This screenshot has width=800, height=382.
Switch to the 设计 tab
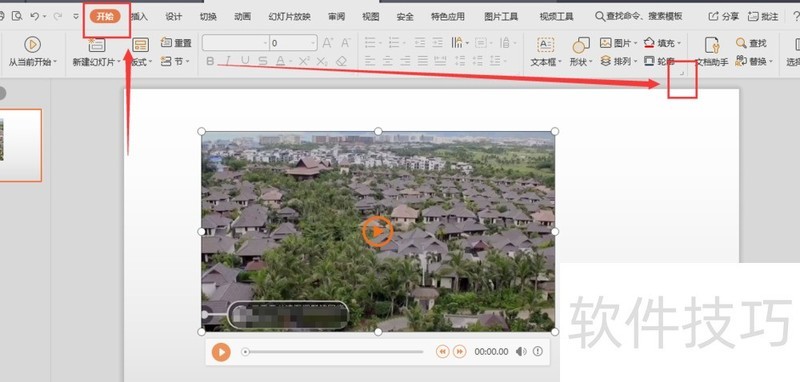pyautogui.click(x=173, y=16)
